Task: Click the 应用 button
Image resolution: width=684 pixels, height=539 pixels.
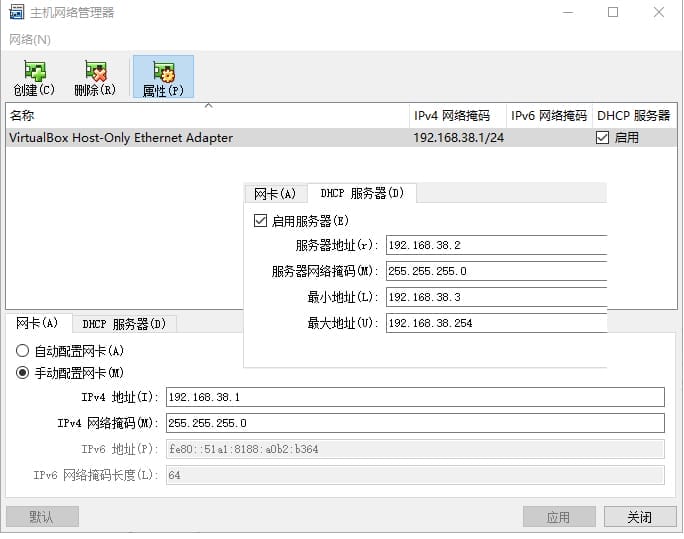Action: [x=558, y=517]
